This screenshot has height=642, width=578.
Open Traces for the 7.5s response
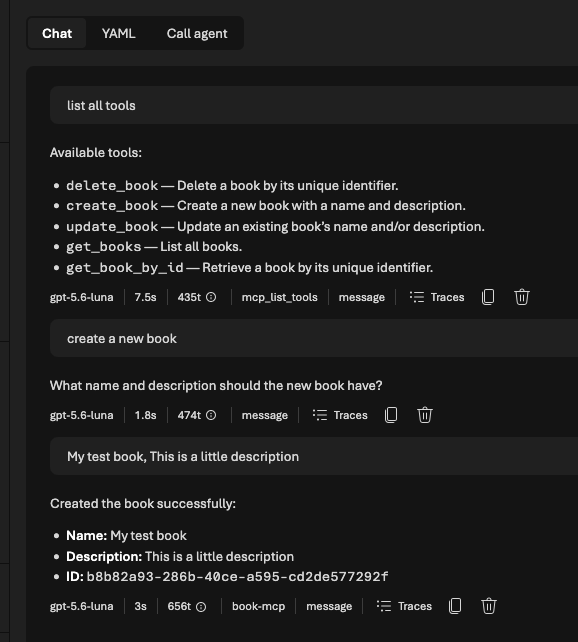[437, 297]
